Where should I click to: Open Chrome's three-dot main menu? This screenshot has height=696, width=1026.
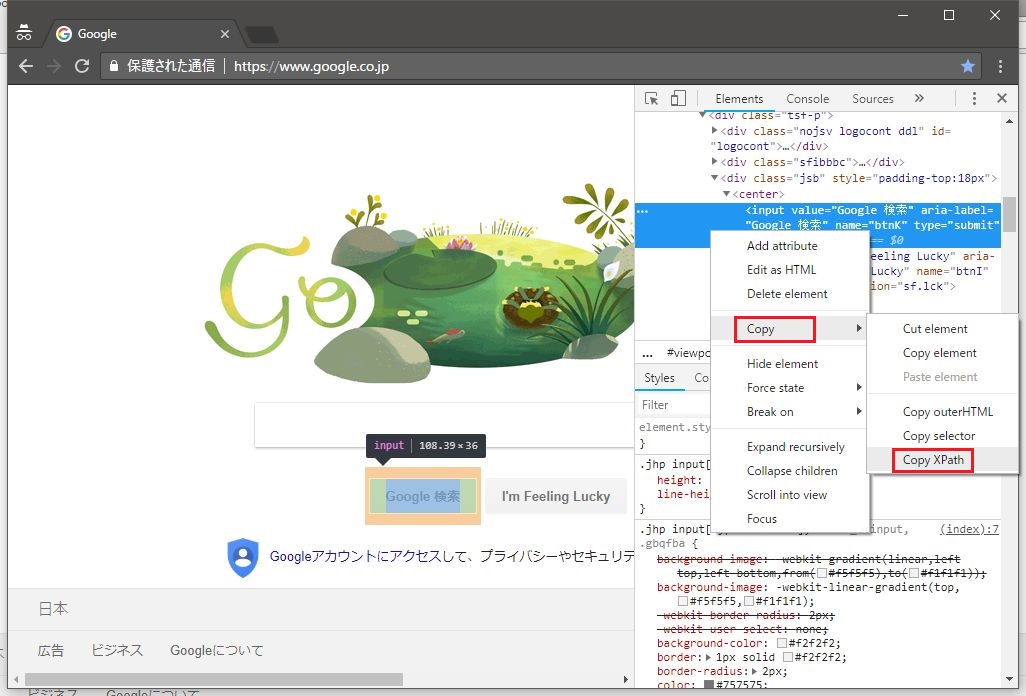click(1001, 66)
